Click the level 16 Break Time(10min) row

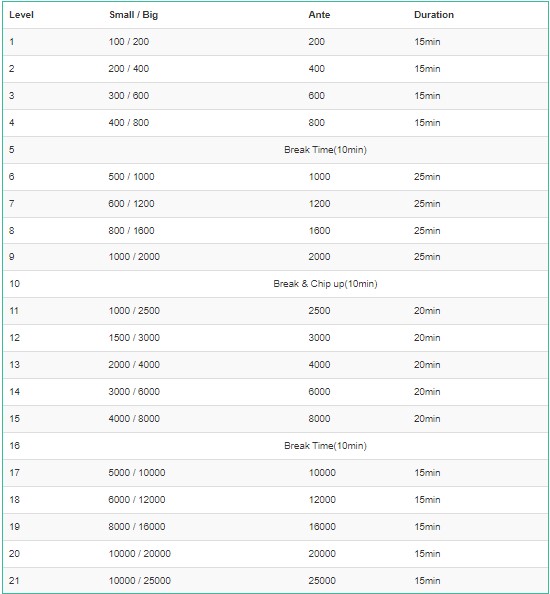tap(275, 446)
